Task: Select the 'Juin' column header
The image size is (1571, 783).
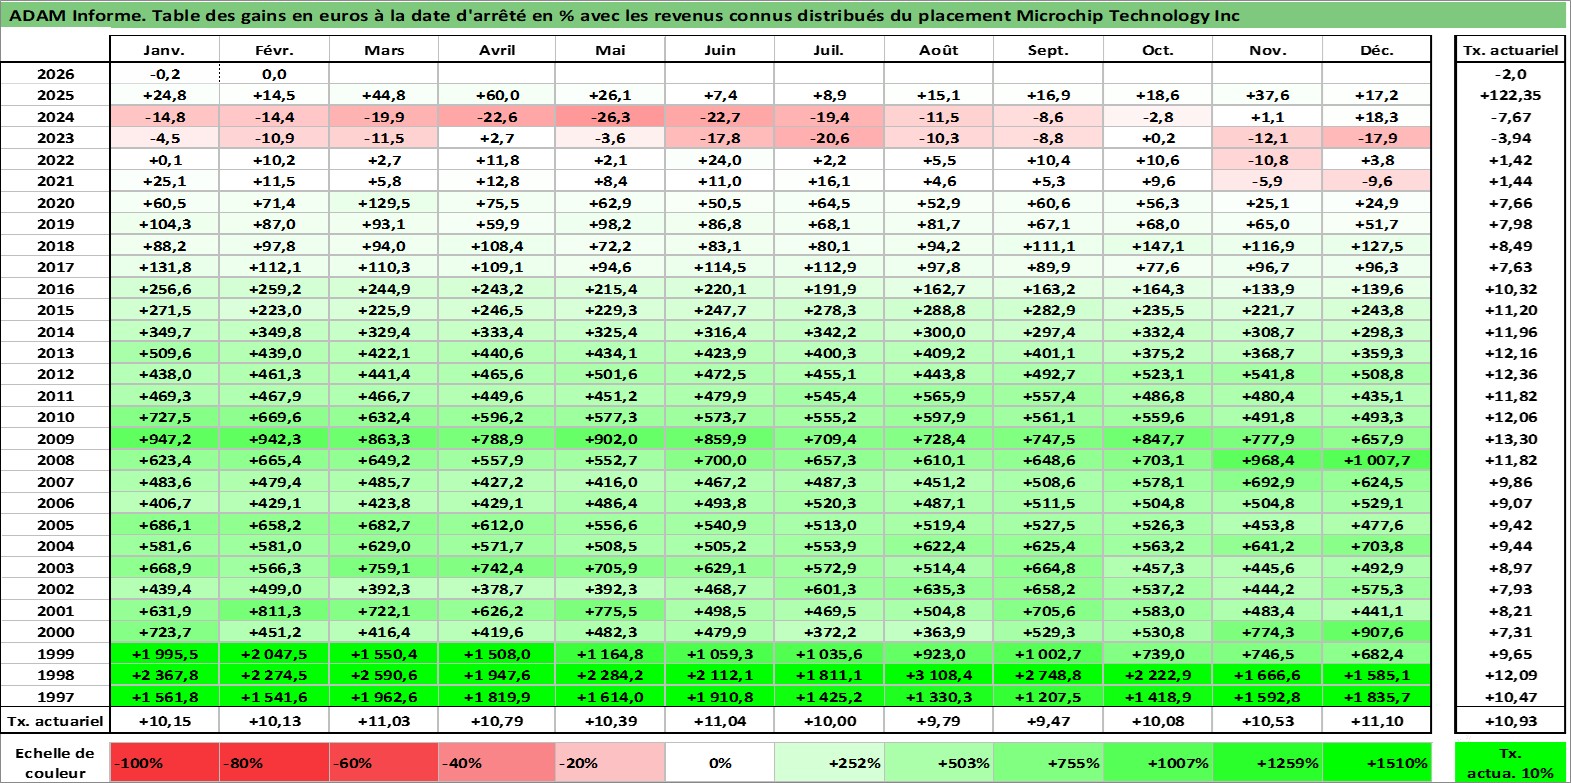Action: tap(719, 50)
